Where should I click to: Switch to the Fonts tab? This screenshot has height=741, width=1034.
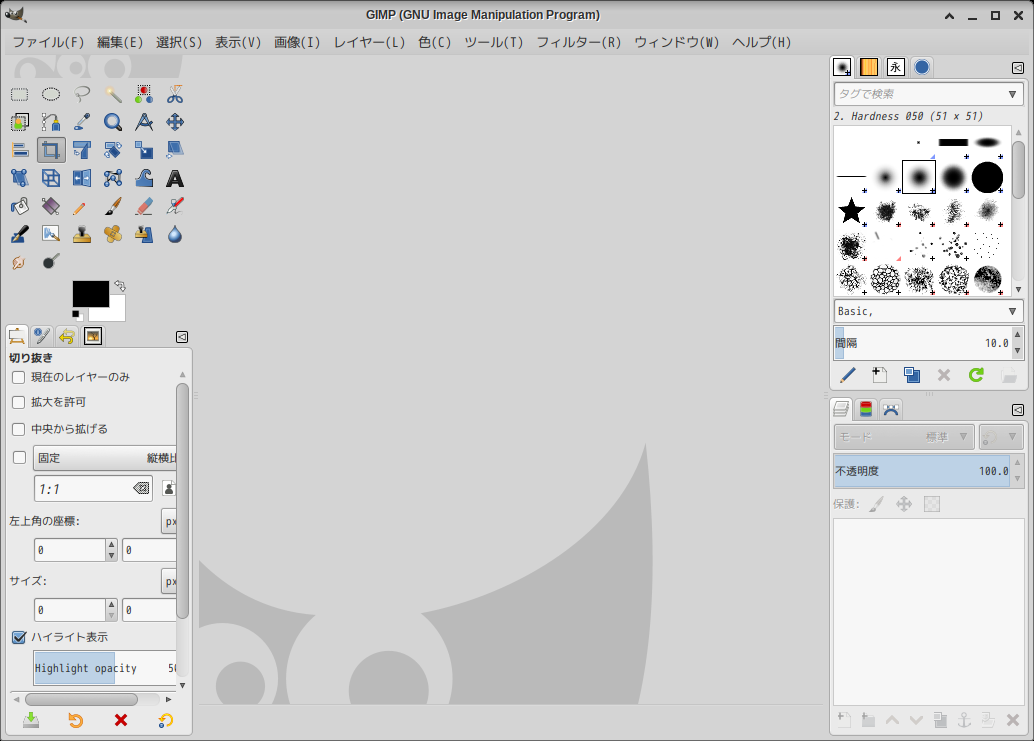click(x=895, y=67)
